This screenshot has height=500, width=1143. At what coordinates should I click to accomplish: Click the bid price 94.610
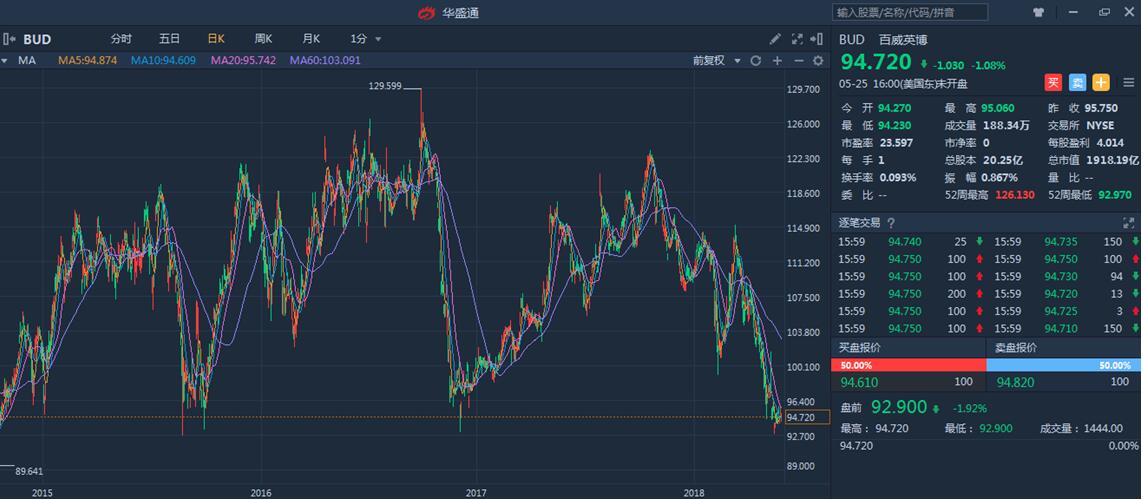tap(859, 383)
